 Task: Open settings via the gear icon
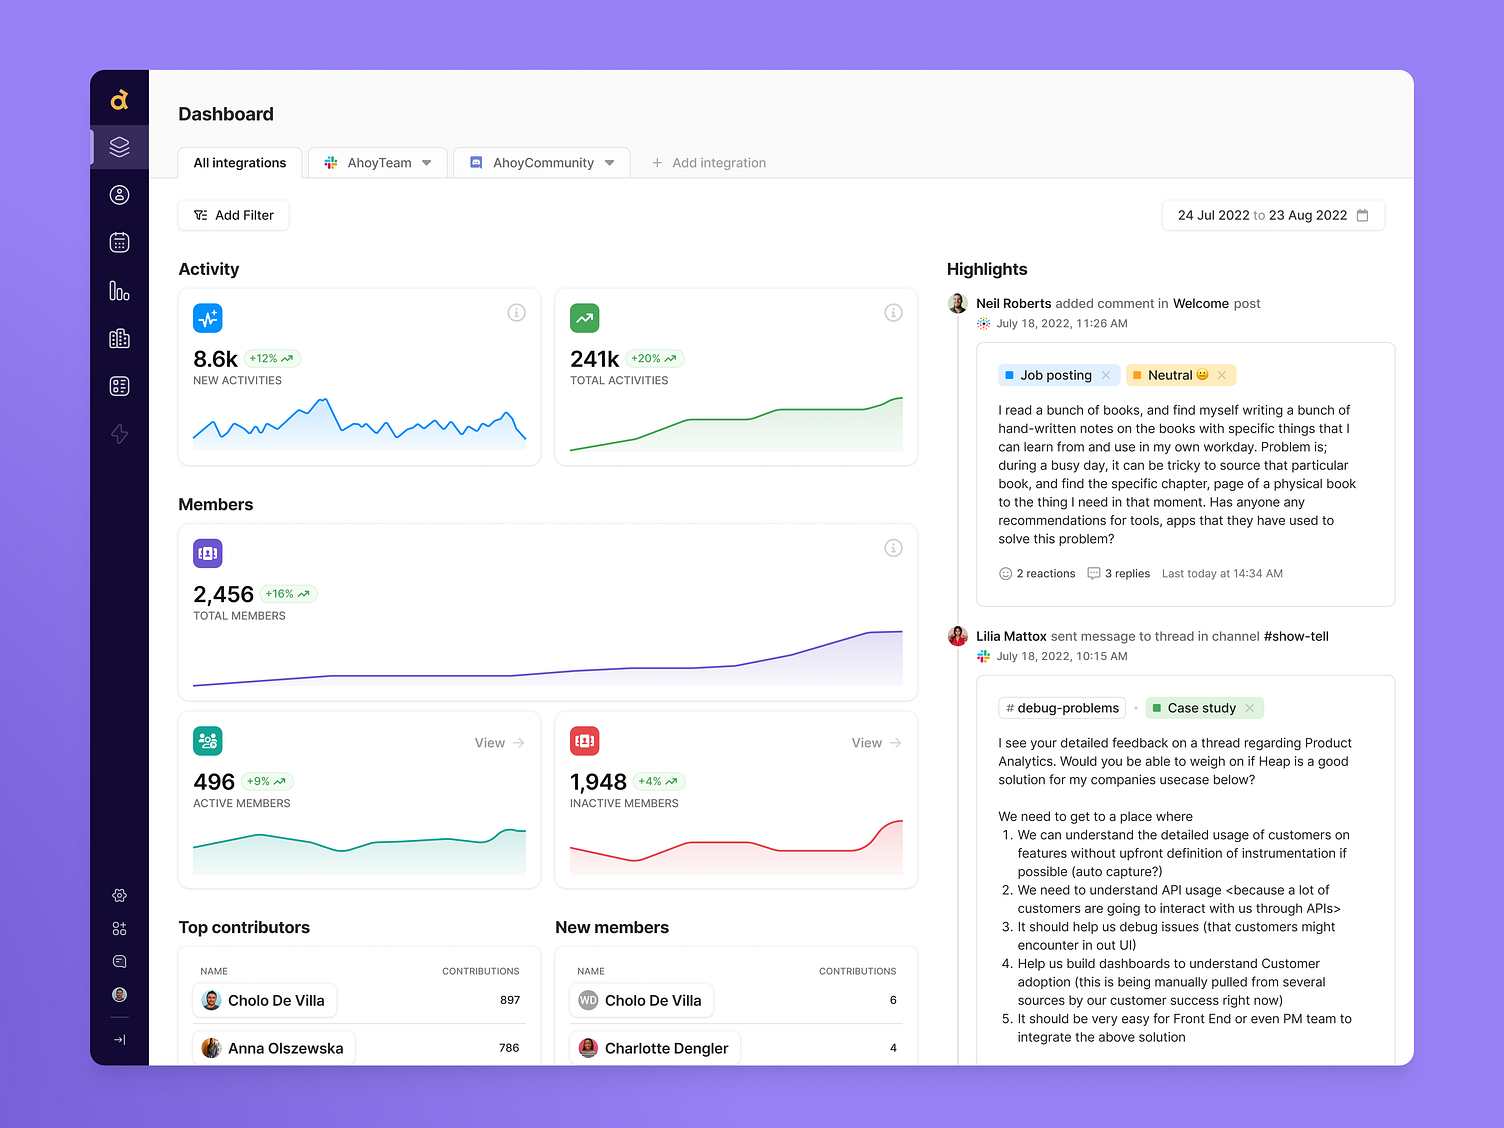point(119,896)
